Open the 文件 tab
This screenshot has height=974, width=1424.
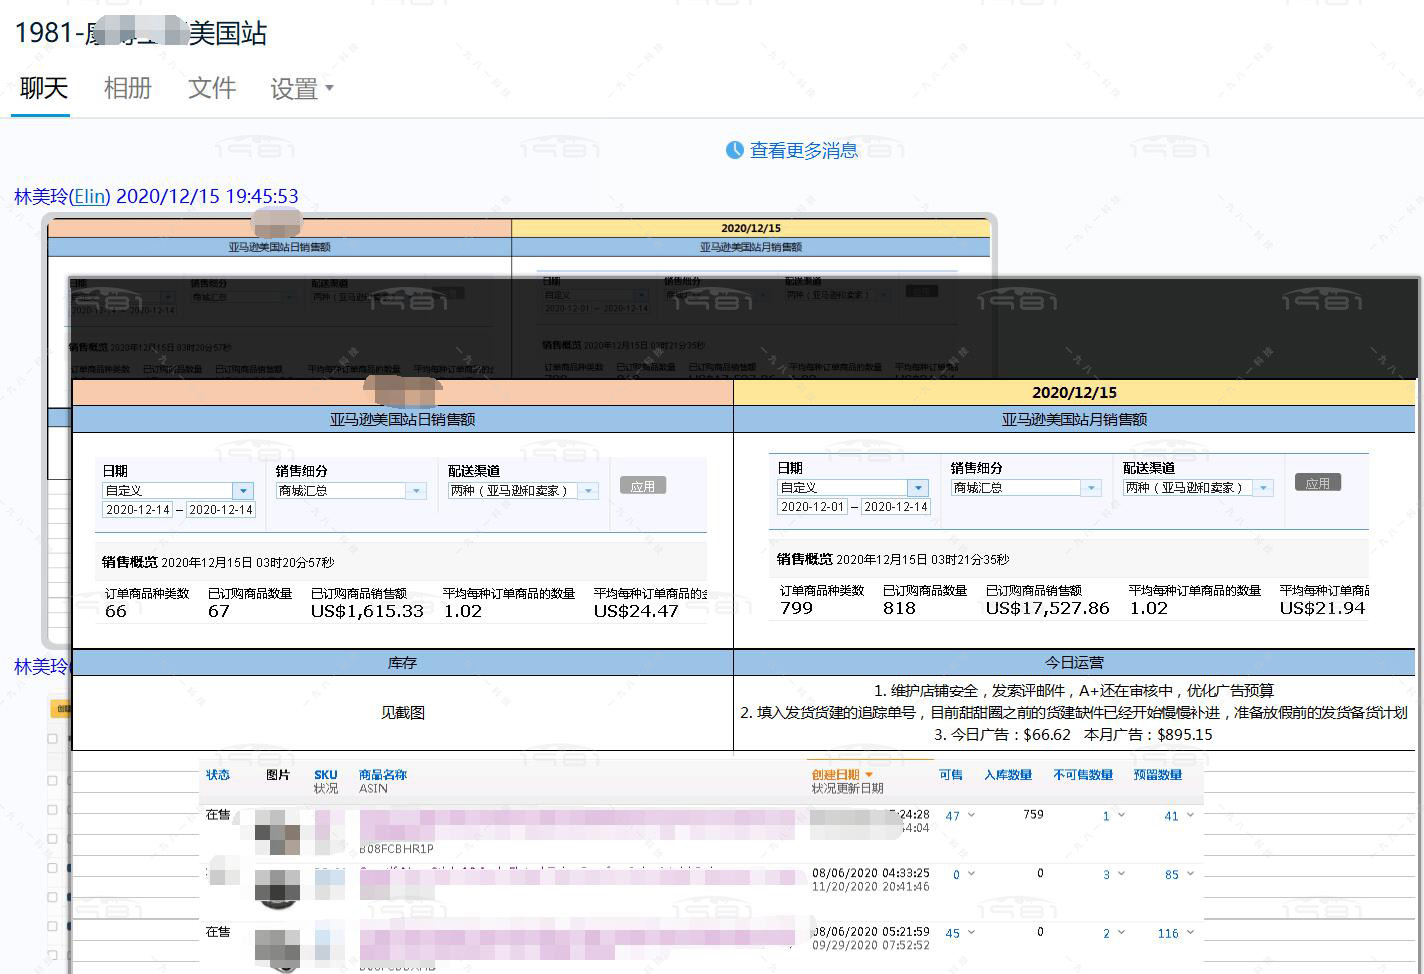tap(212, 88)
